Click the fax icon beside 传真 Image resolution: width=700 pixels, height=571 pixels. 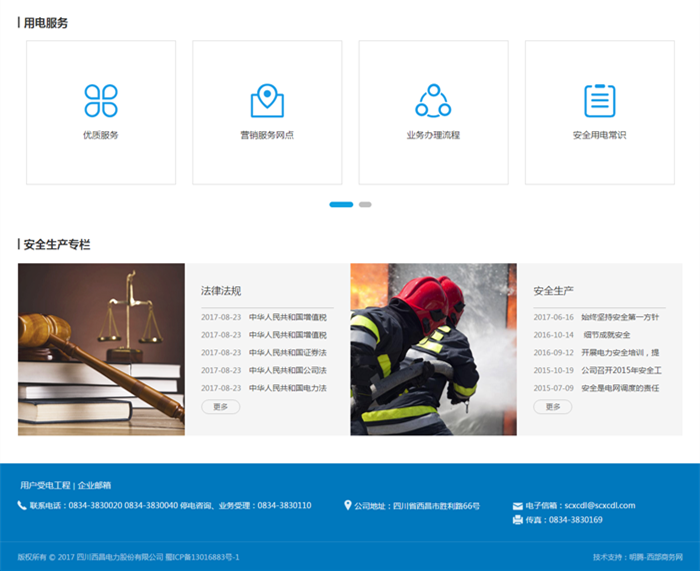(517, 520)
